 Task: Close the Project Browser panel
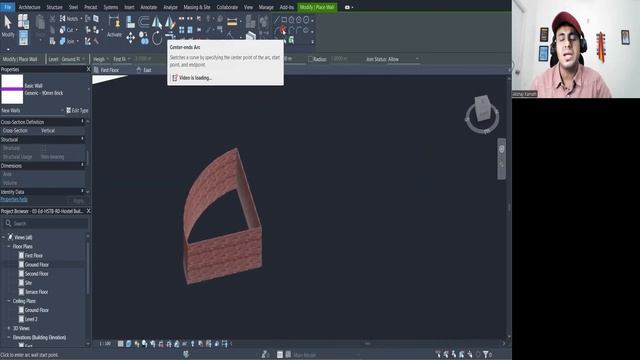89,211
